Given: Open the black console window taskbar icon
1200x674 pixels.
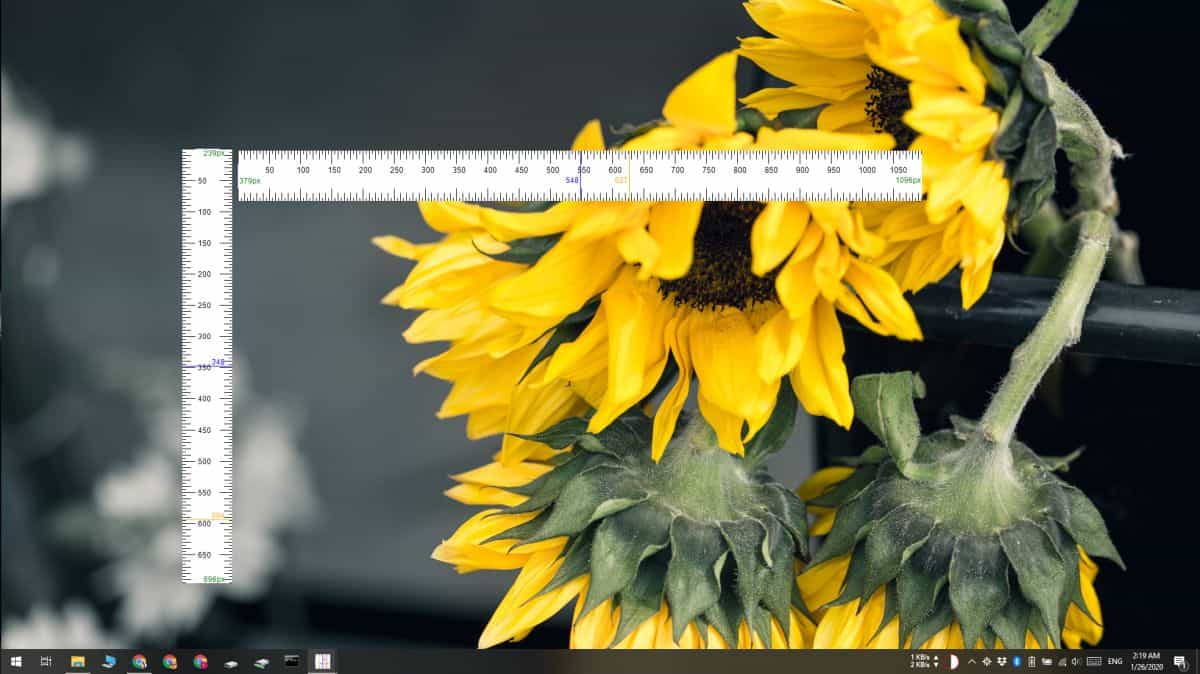Looking at the screenshot, I should (x=291, y=661).
